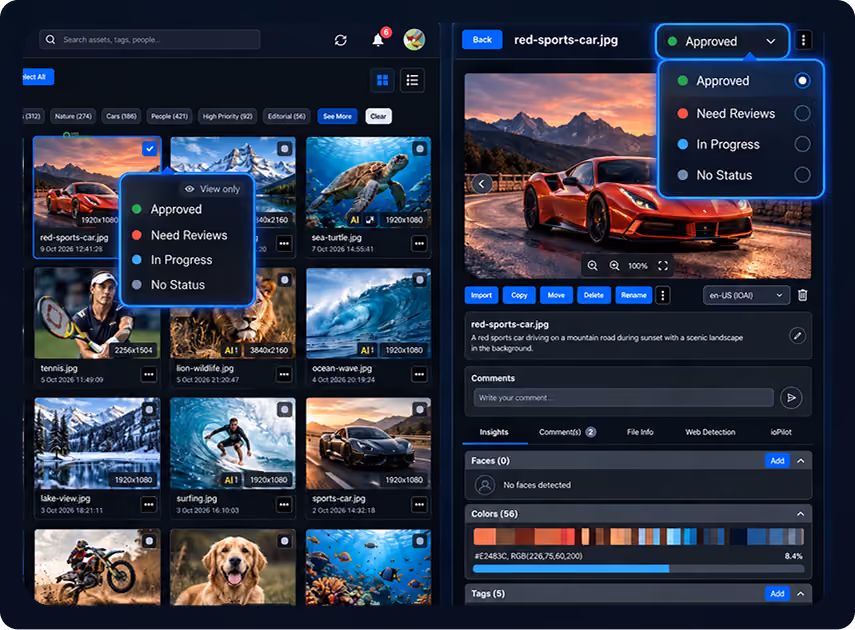Click the Back button
The width and height of the screenshot is (855, 630).
tap(482, 40)
